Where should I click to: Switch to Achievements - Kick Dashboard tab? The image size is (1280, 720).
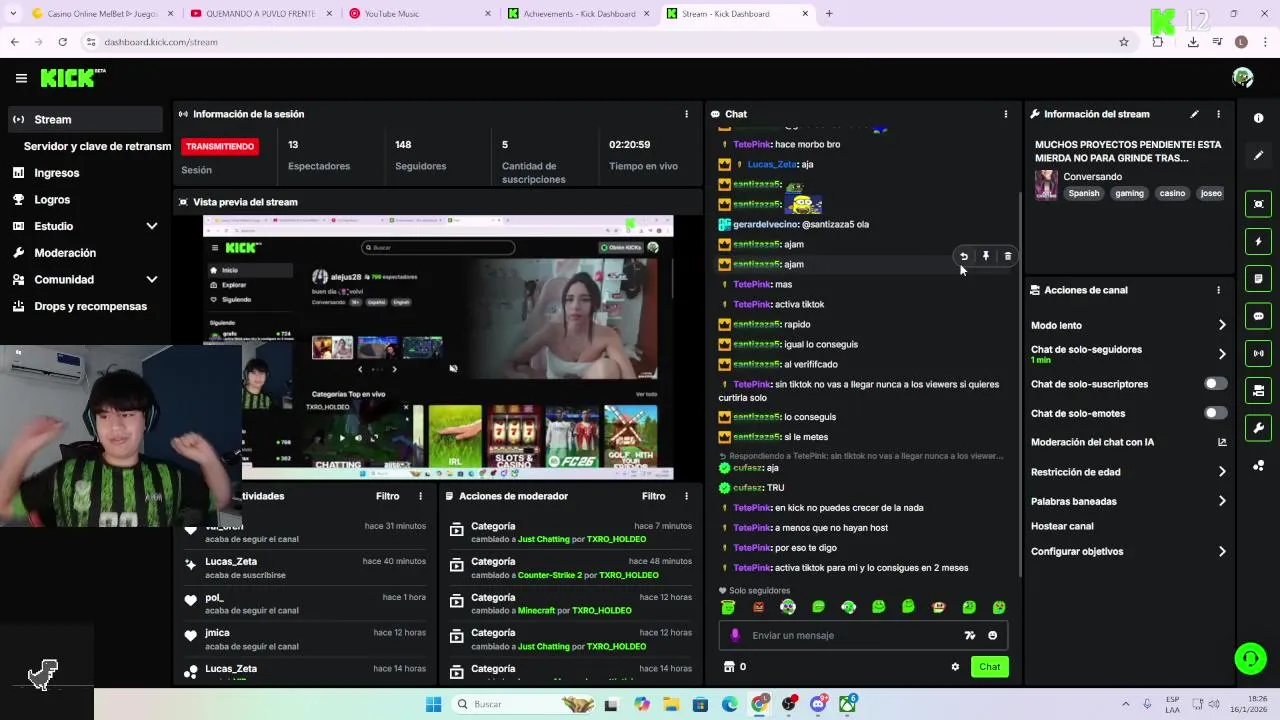(x=578, y=14)
